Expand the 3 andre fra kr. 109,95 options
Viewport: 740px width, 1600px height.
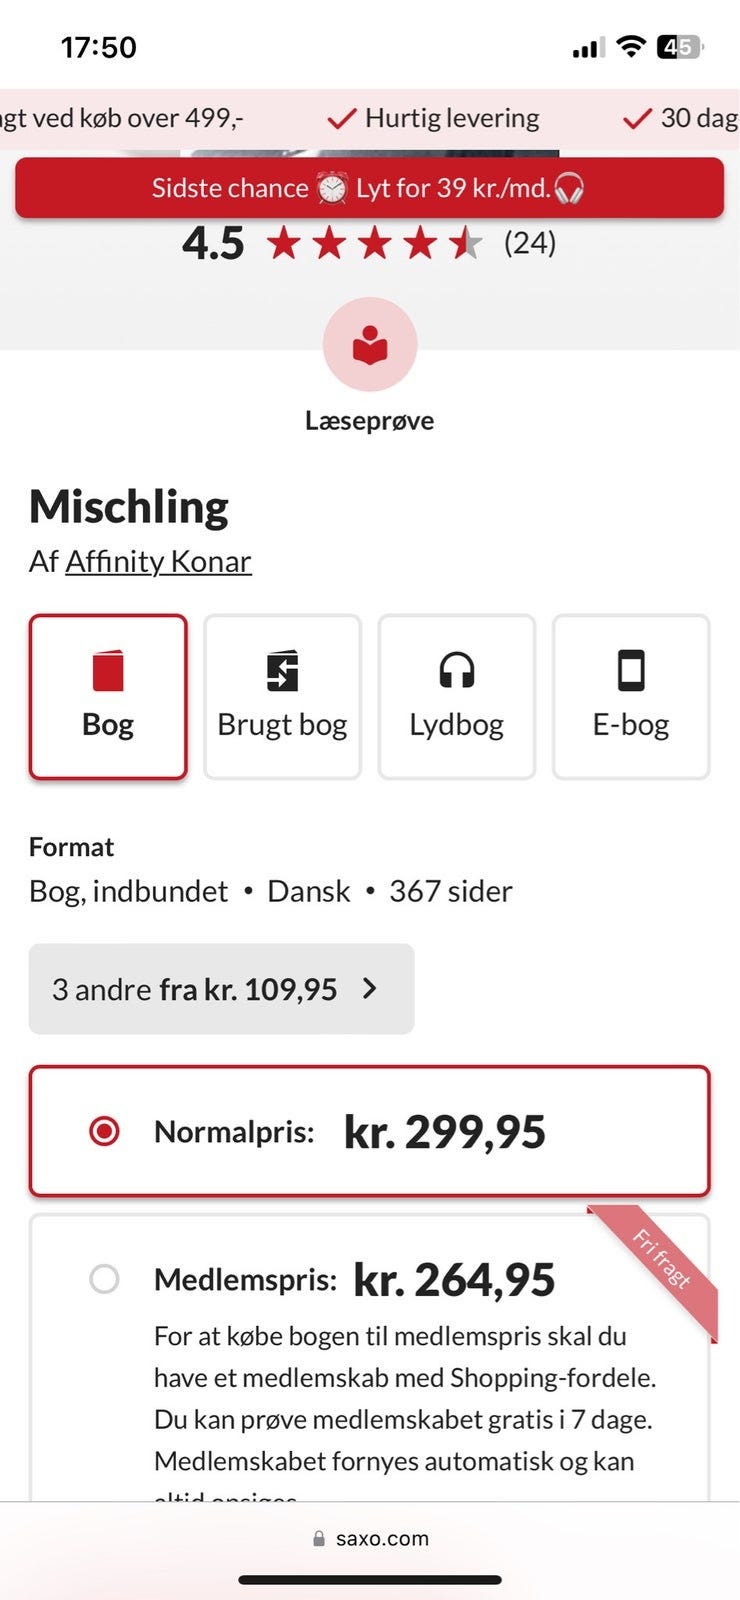pyautogui.click(x=221, y=989)
